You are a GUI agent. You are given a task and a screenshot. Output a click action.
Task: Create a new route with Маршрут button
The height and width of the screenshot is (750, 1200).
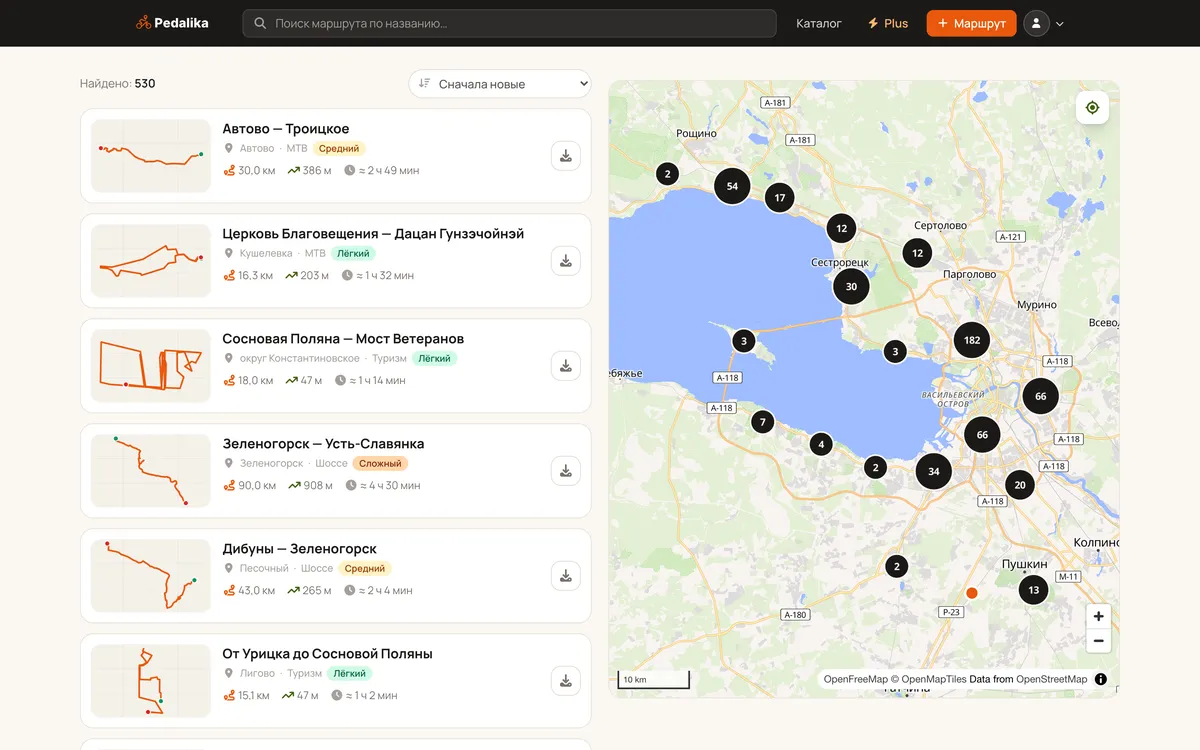click(972, 23)
